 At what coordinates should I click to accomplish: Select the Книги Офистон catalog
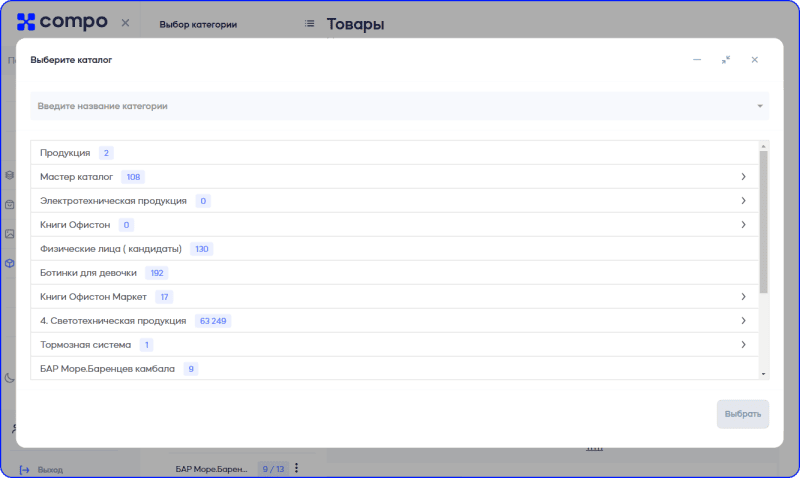pyautogui.click(x=394, y=224)
